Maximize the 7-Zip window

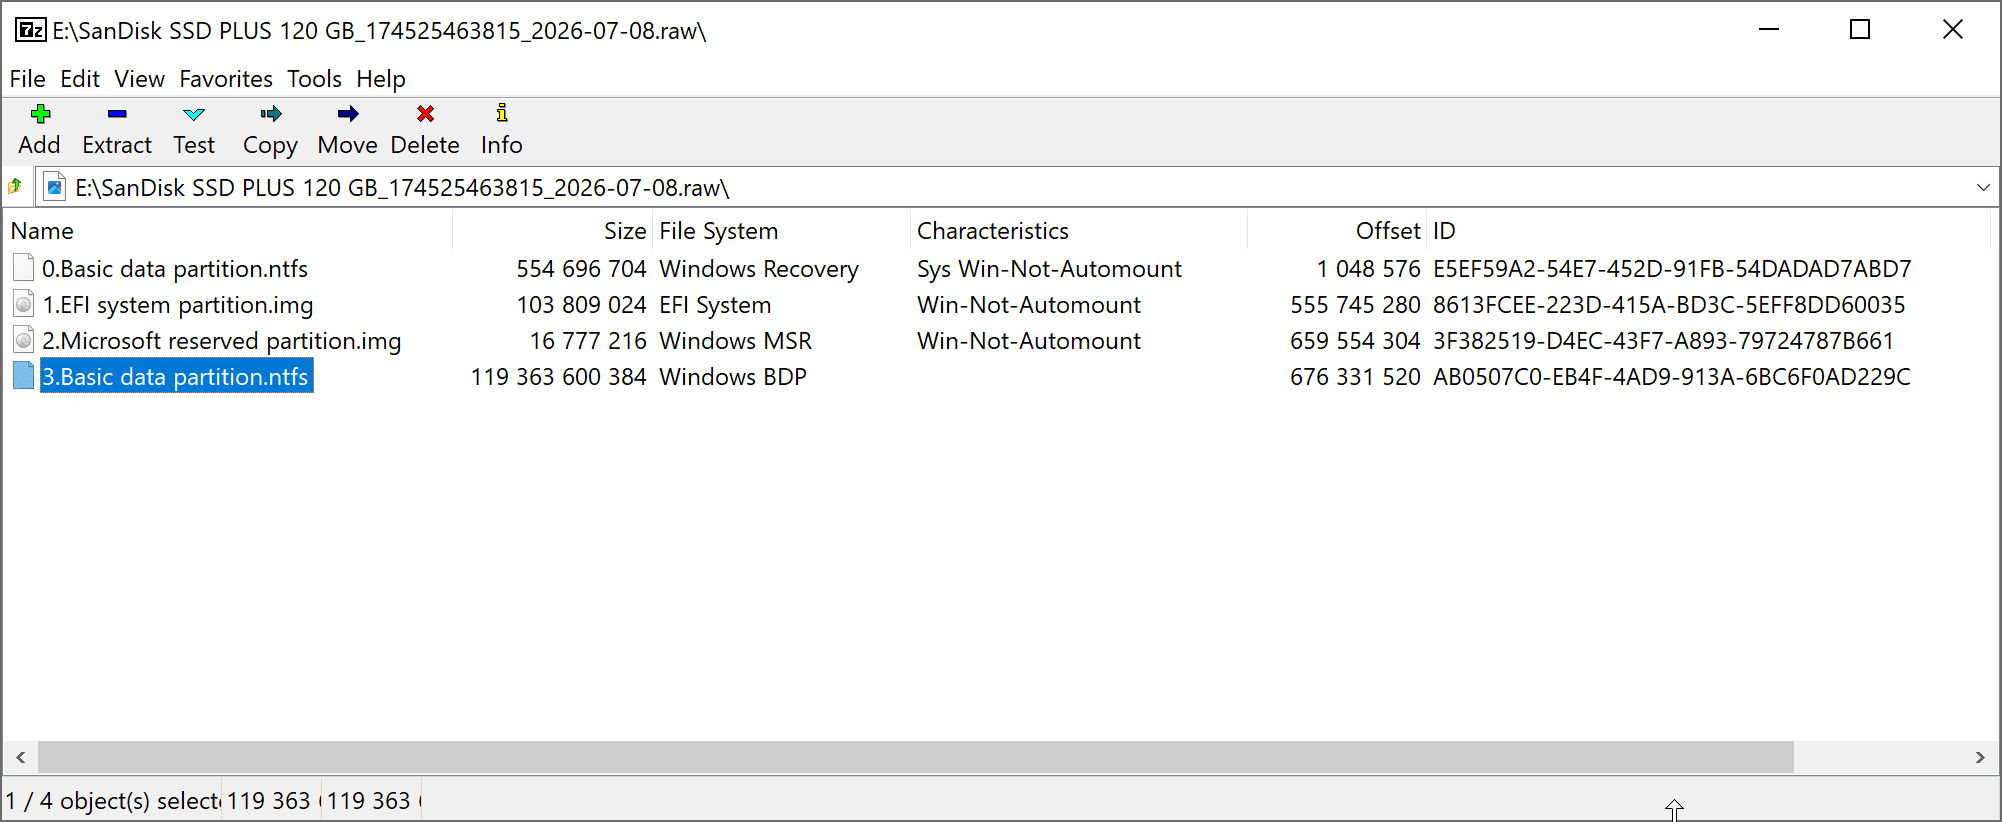[1860, 30]
